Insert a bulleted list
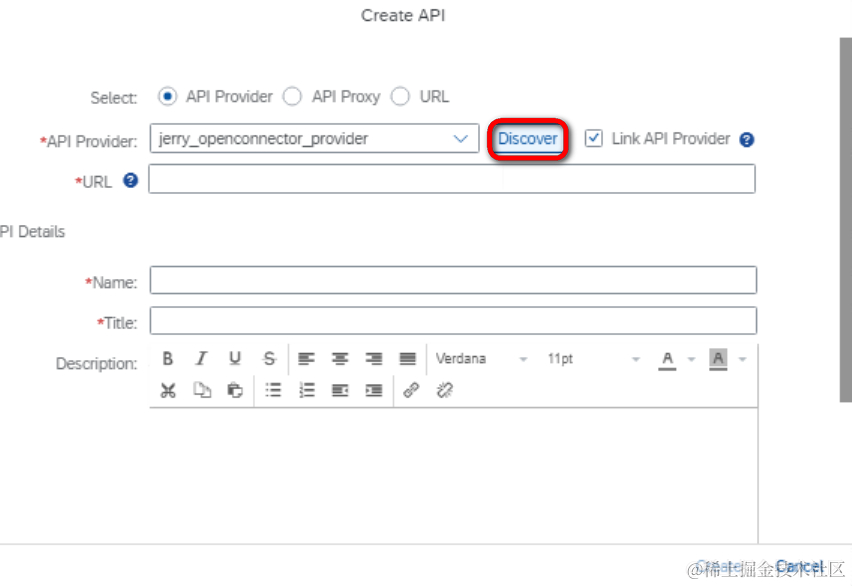852x586 pixels. (273, 390)
